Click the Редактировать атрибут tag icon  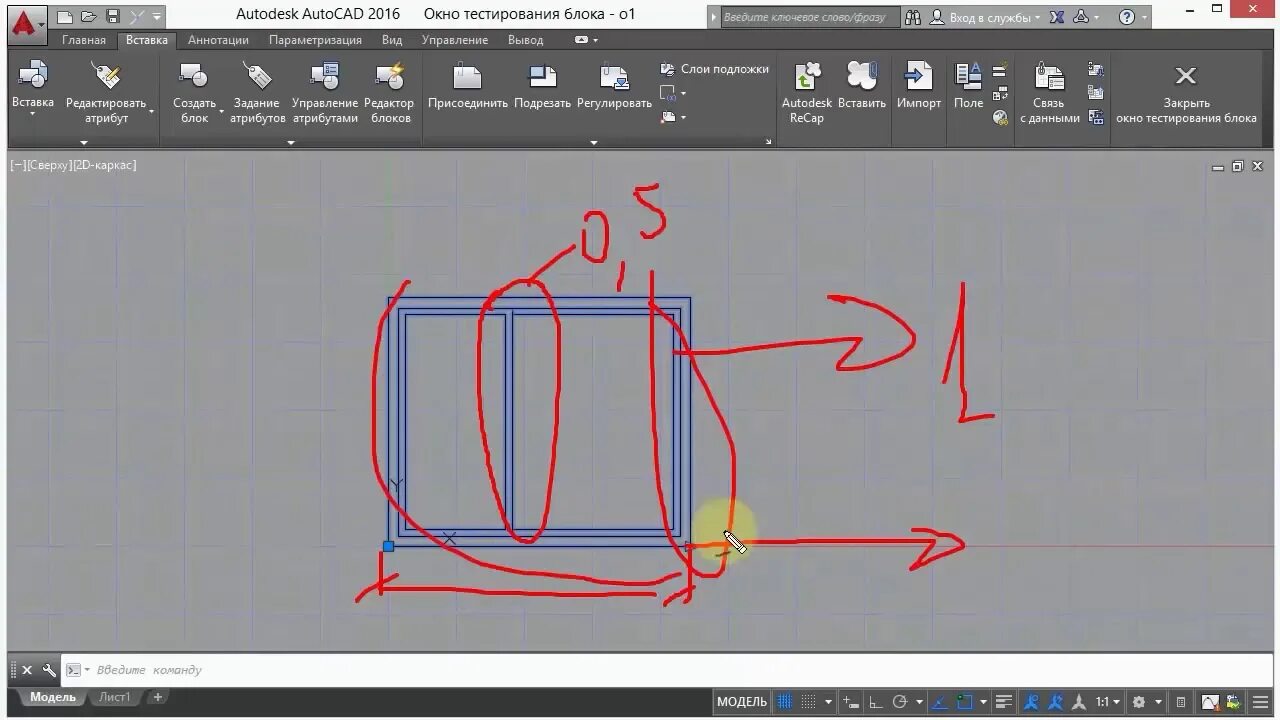point(106,76)
